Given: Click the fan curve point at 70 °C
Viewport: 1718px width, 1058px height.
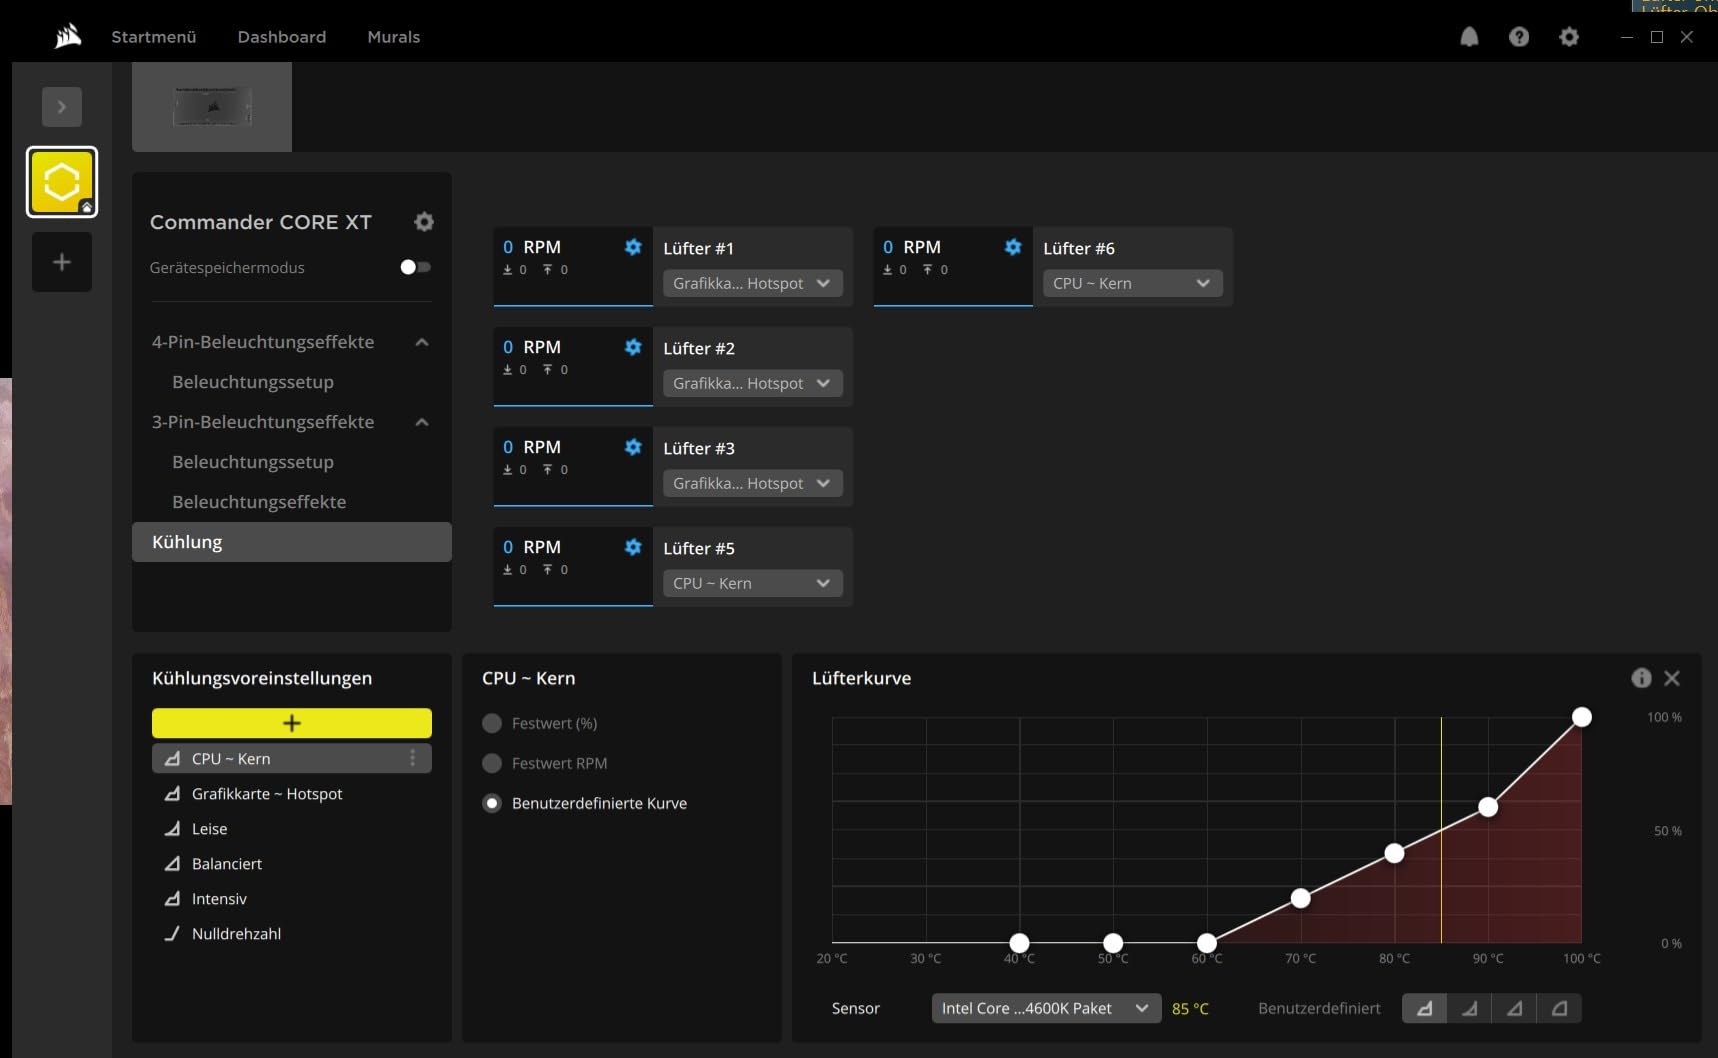Looking at the screenshot, I should click(x=1300, y=898).
